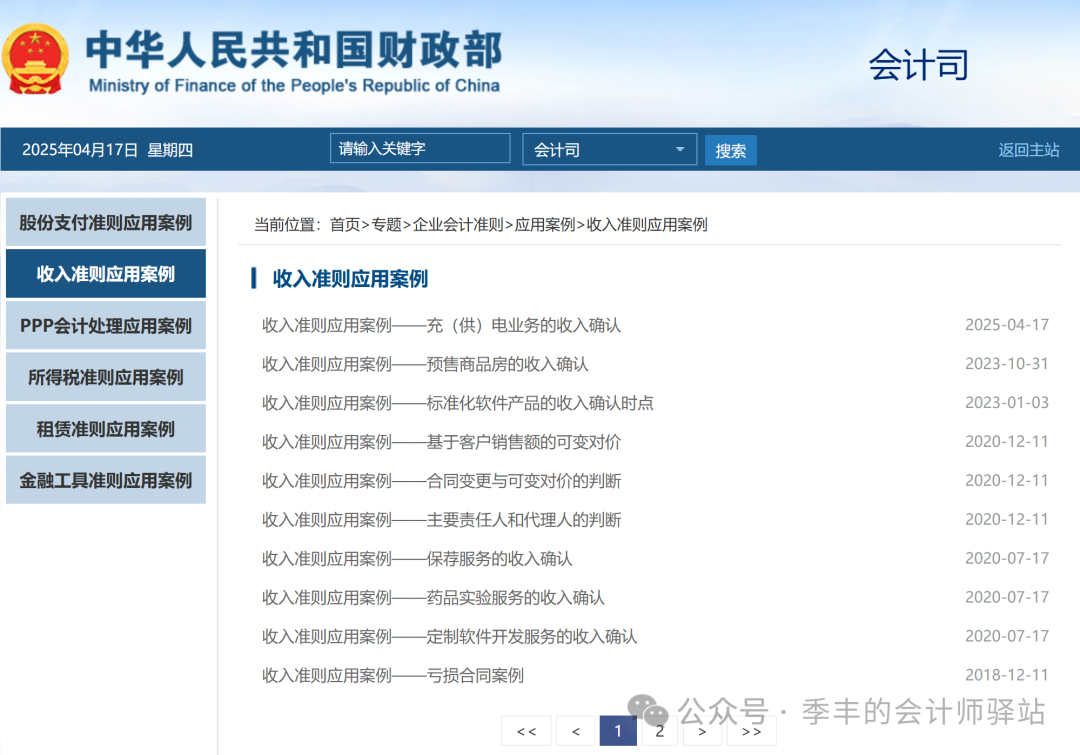
Task: Click the 搜索 search button
Action: [x=730, y=148]
